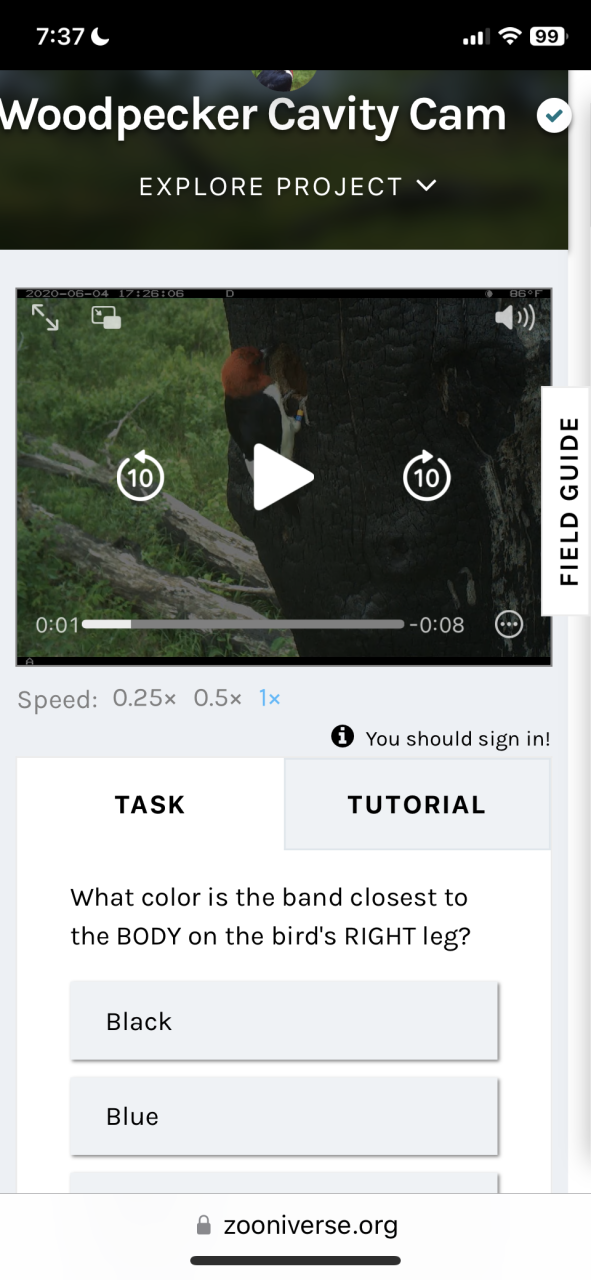Set playback speed to 0.5×

tap(218, 698)
